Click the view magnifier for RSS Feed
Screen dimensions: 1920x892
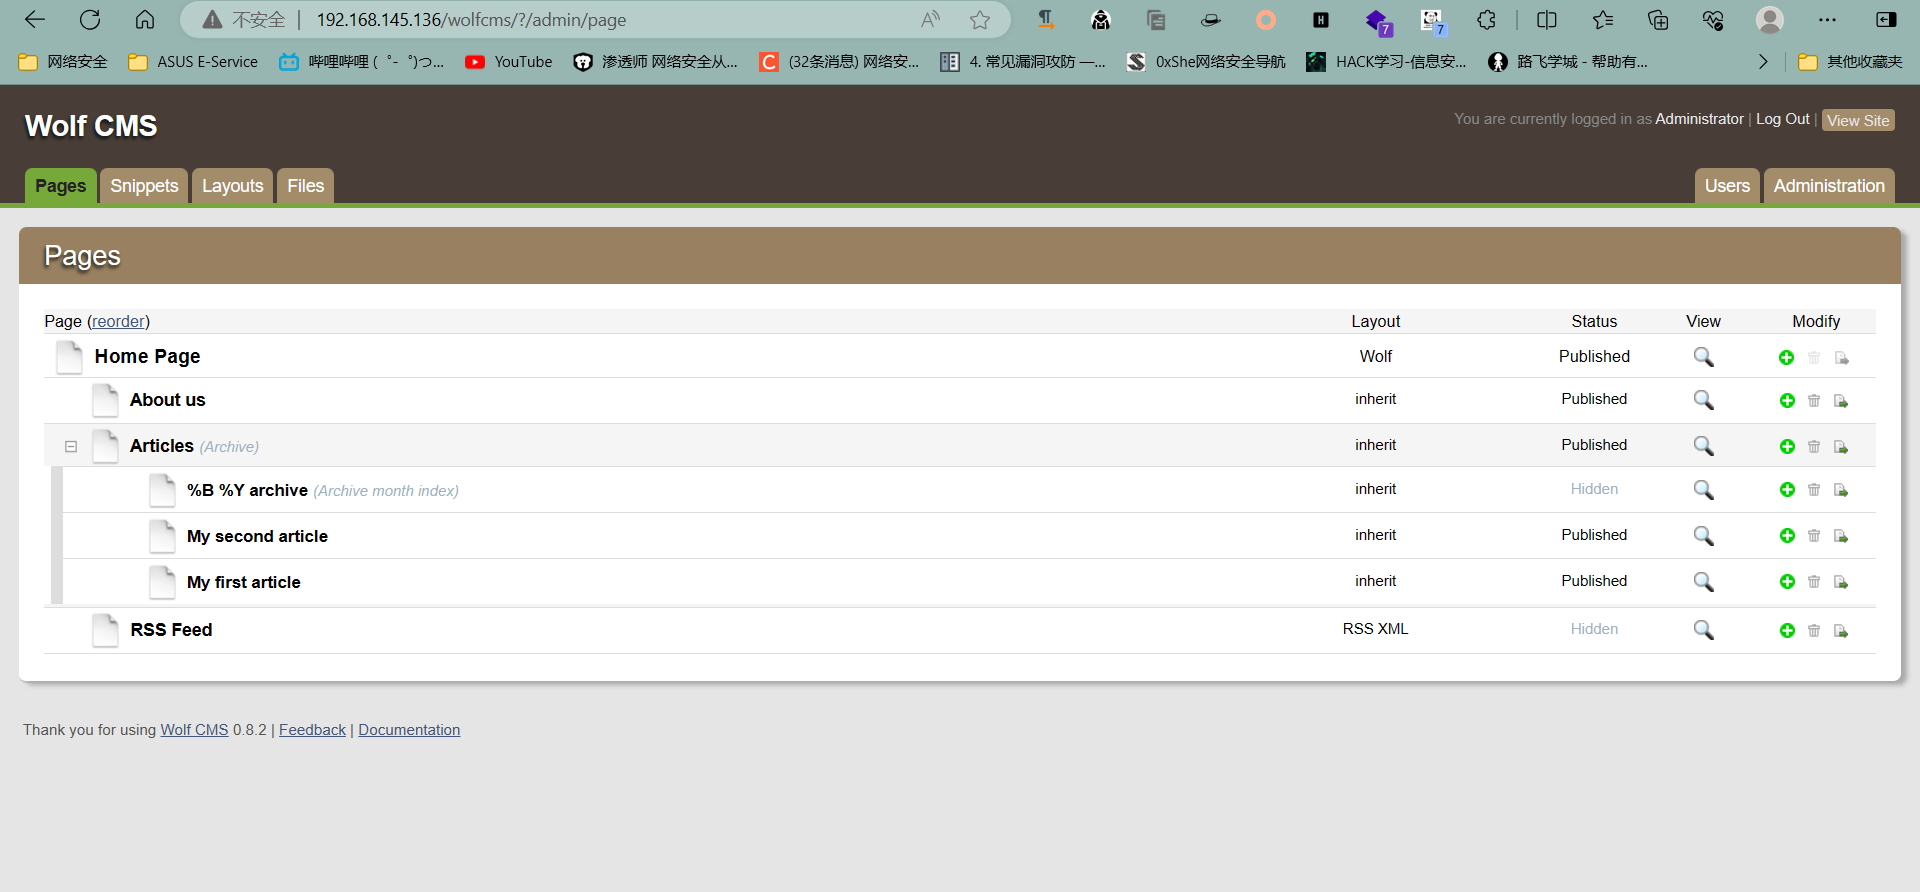coord(1703,630)
